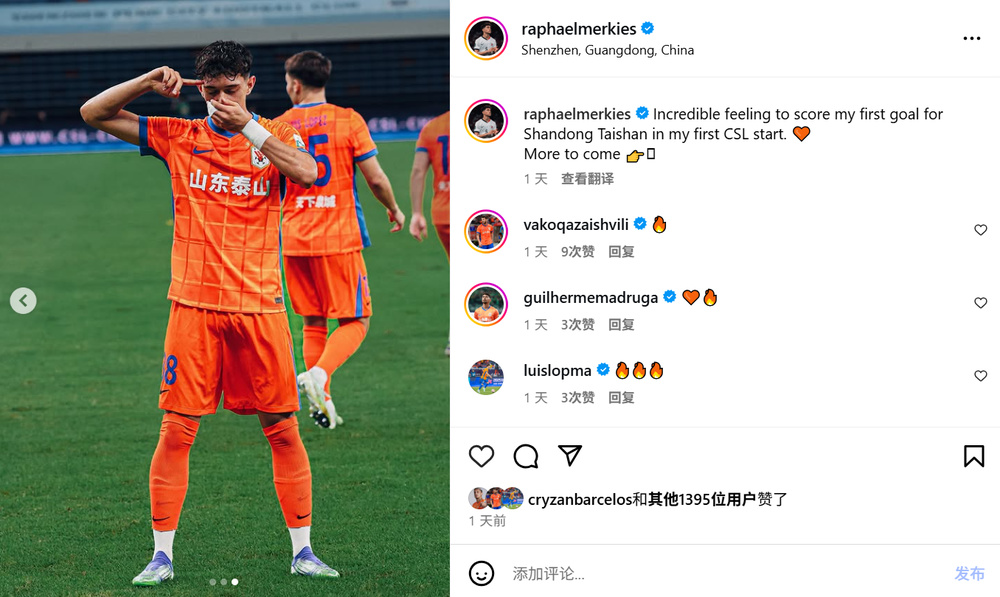Like vakoqazaishvili's comment
1000x597 pixels.
(x=980, y=230)
